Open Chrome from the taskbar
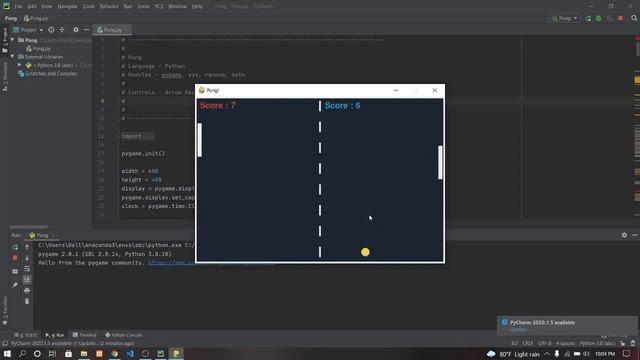 [115, 353]
